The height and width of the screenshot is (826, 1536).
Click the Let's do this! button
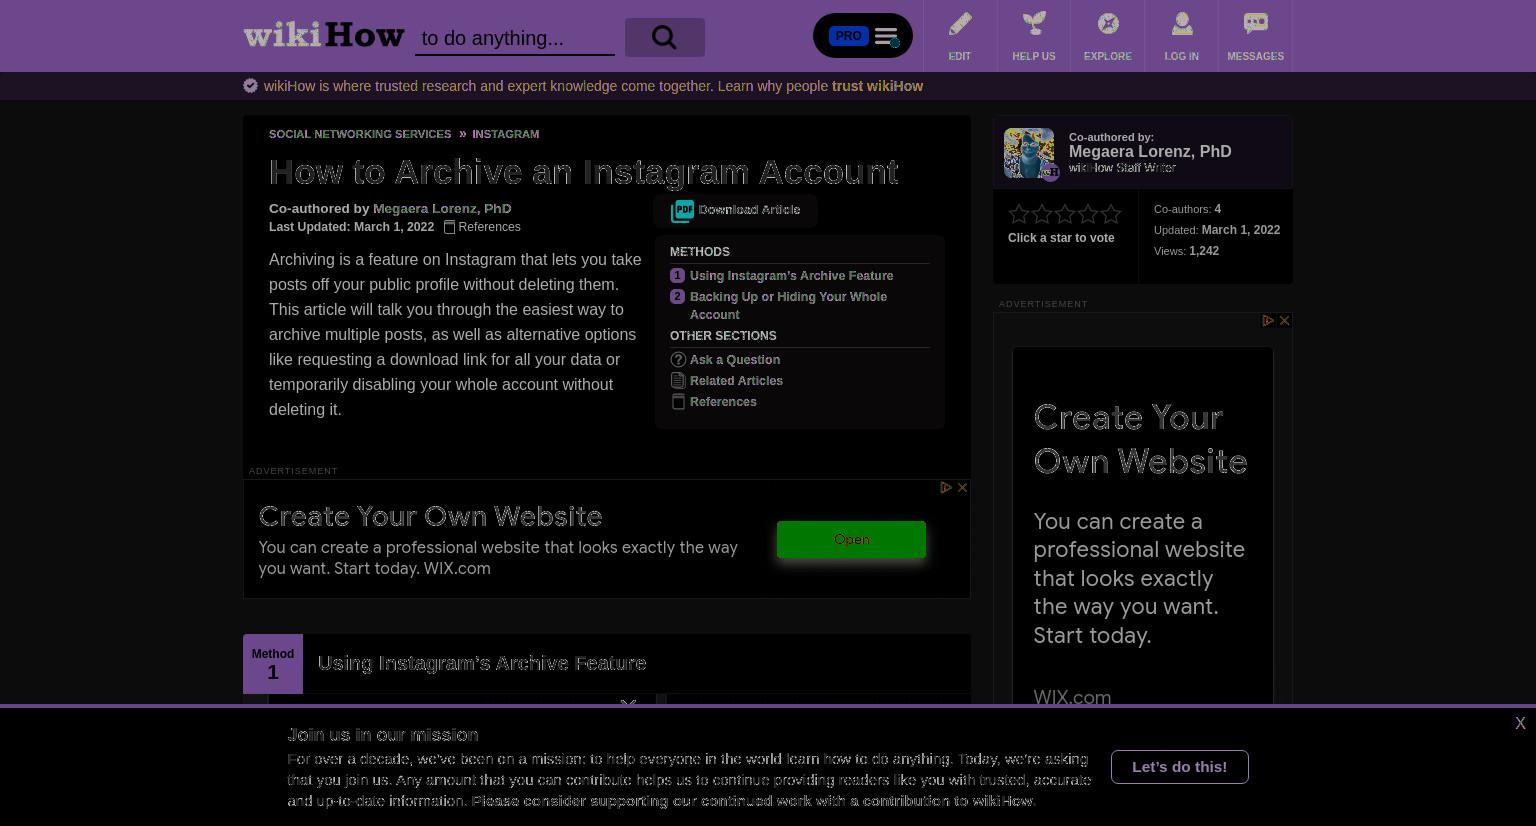click(1180, 767)
